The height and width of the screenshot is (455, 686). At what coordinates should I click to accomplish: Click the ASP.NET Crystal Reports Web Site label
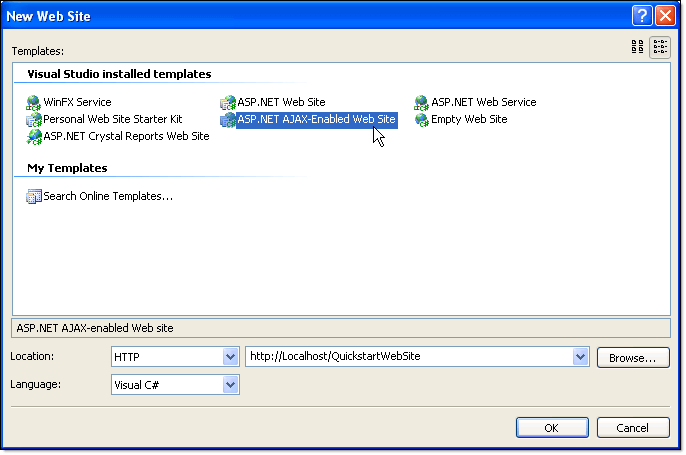click(x=126, y=136)
